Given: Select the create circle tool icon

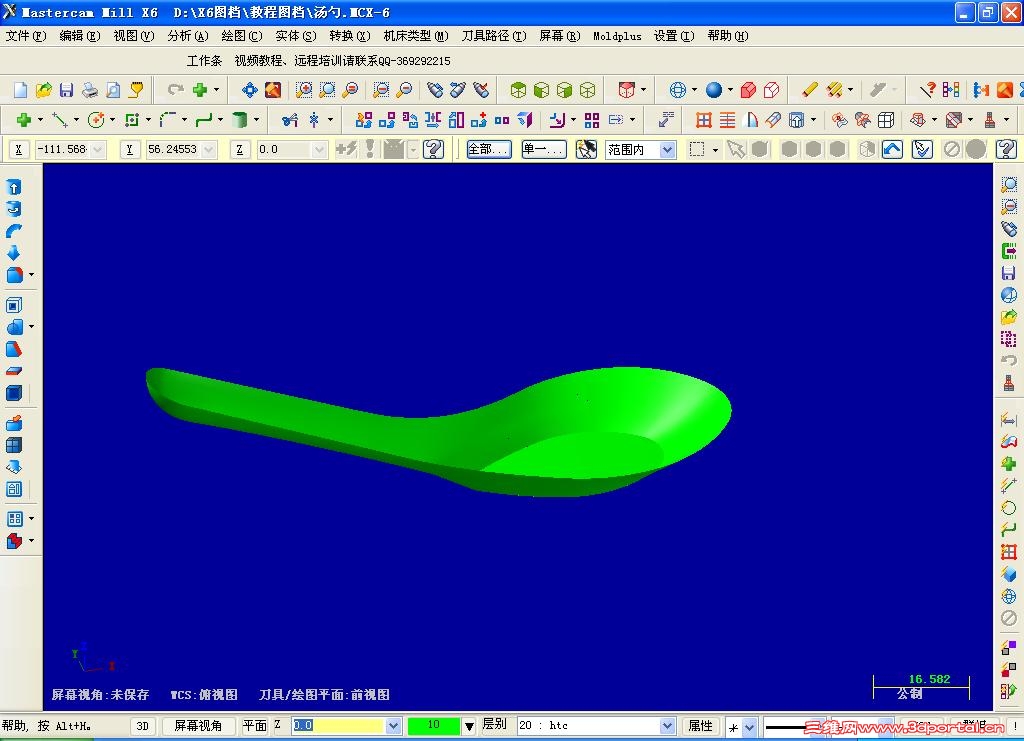Looking at the screenshot, I should click(96, 119).
